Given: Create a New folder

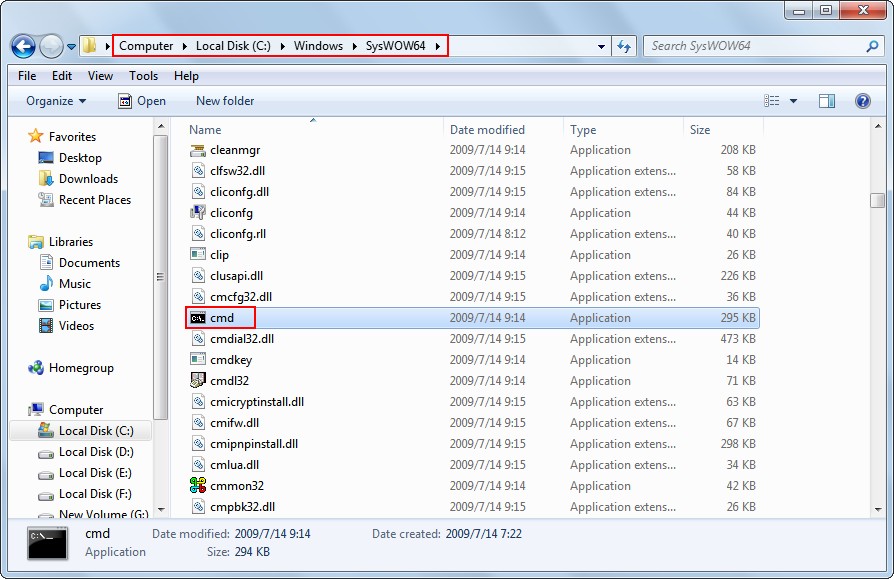Looking at the screenshot, I should point(225,101).
